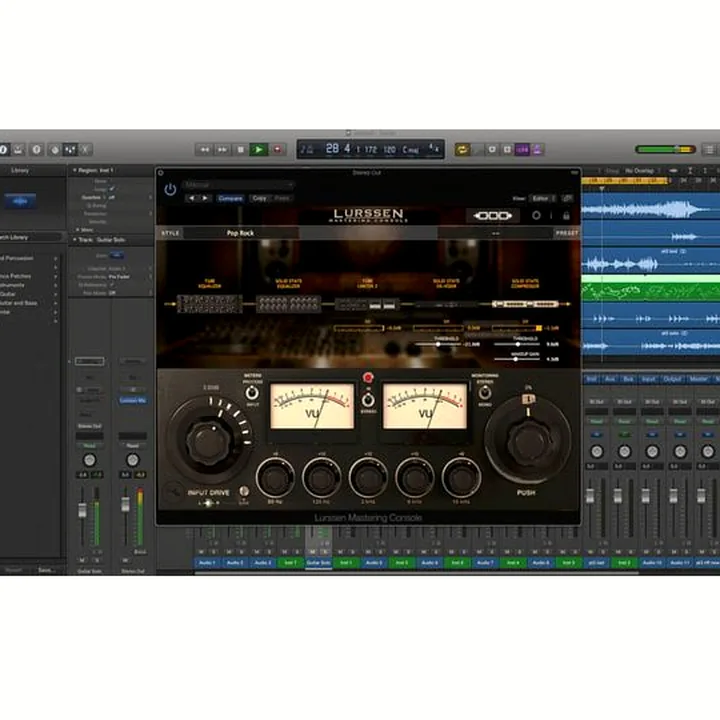
Task: Click the Output tab in mixer filter row
Action: [x=672, y=379]
